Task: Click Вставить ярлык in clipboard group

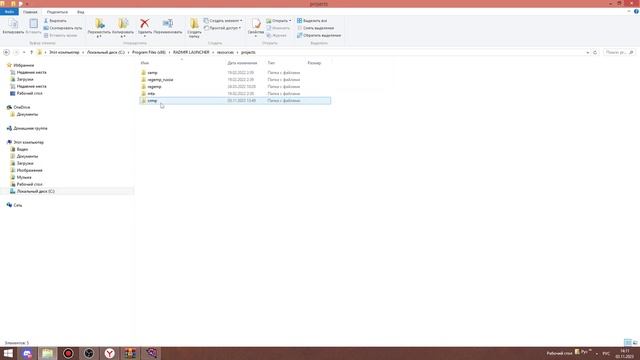Action: 60,36
